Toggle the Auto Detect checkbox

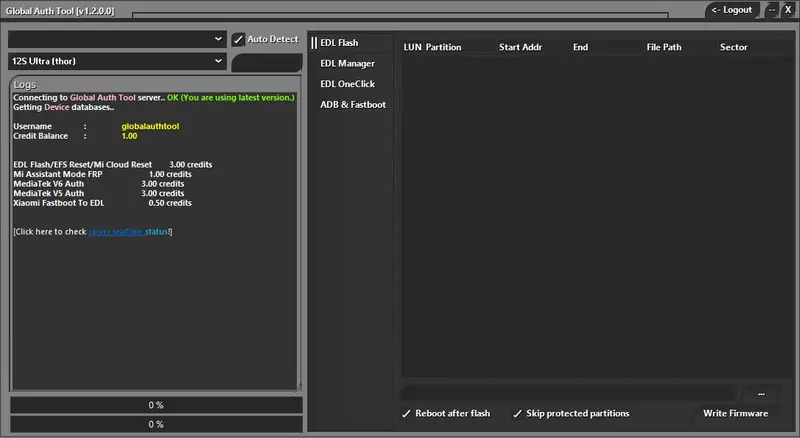238,39
